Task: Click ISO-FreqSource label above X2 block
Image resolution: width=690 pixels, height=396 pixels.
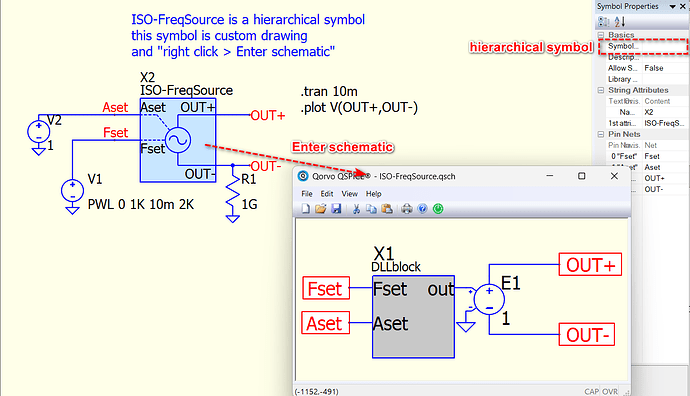Action: click(187, 91)
